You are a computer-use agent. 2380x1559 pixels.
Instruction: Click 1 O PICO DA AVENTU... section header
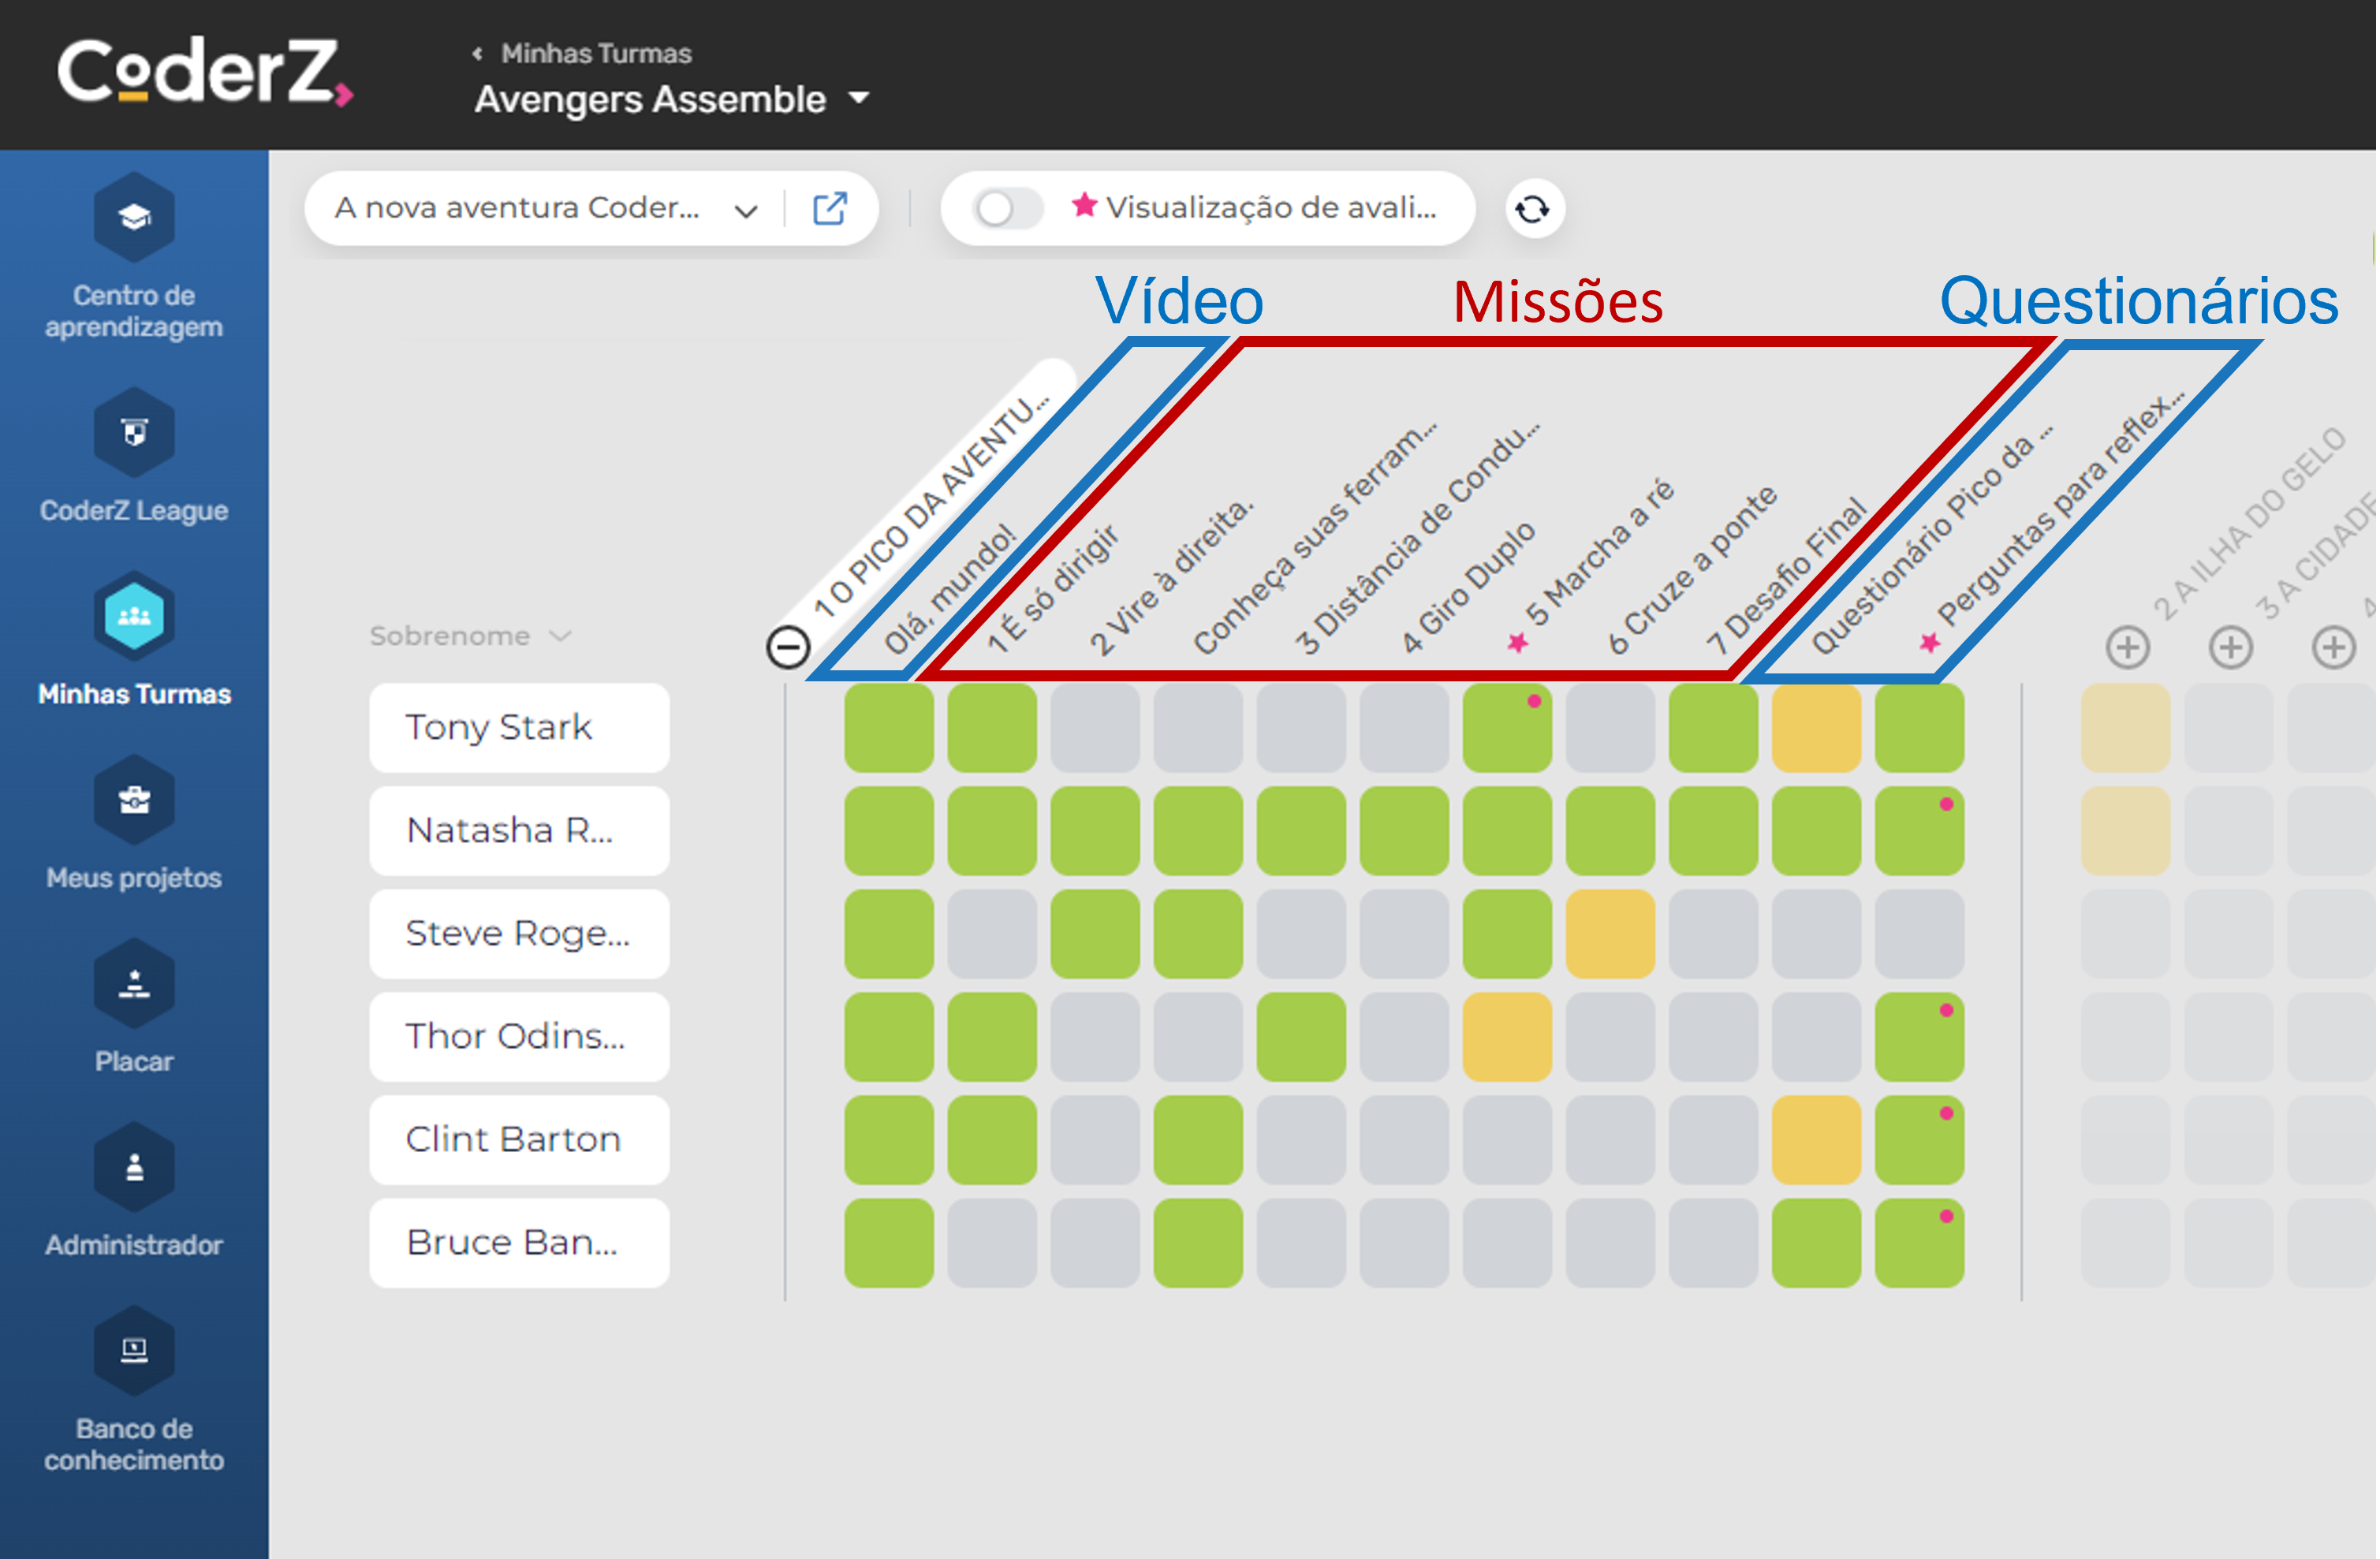coord(930,505)
